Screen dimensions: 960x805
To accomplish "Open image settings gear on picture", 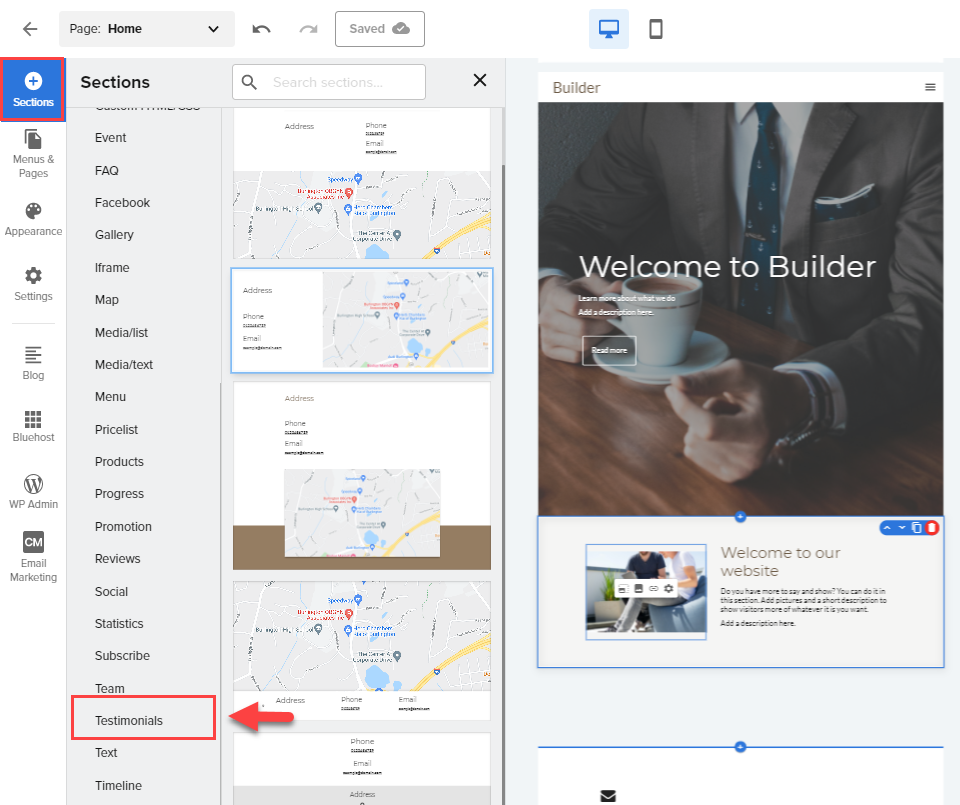I will [x=669, y=588].
